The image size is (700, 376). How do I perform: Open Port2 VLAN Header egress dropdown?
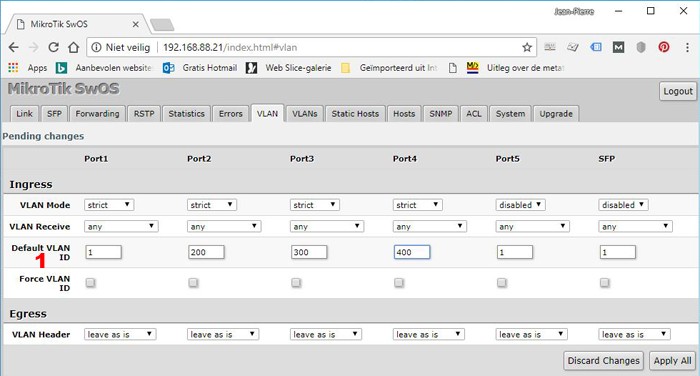pos(223,334)
